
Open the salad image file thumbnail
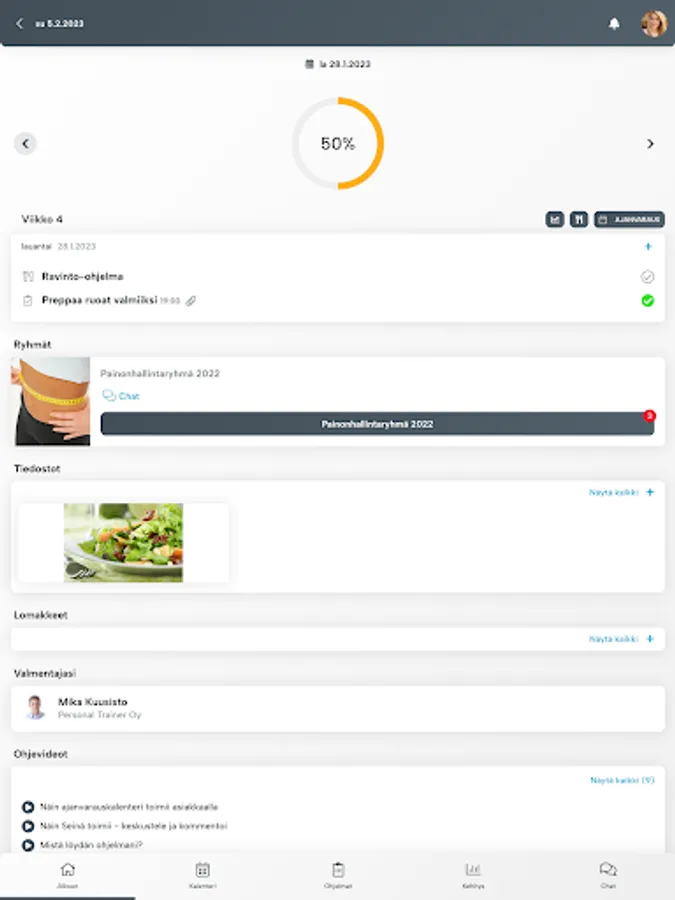(x=123, y=543)
